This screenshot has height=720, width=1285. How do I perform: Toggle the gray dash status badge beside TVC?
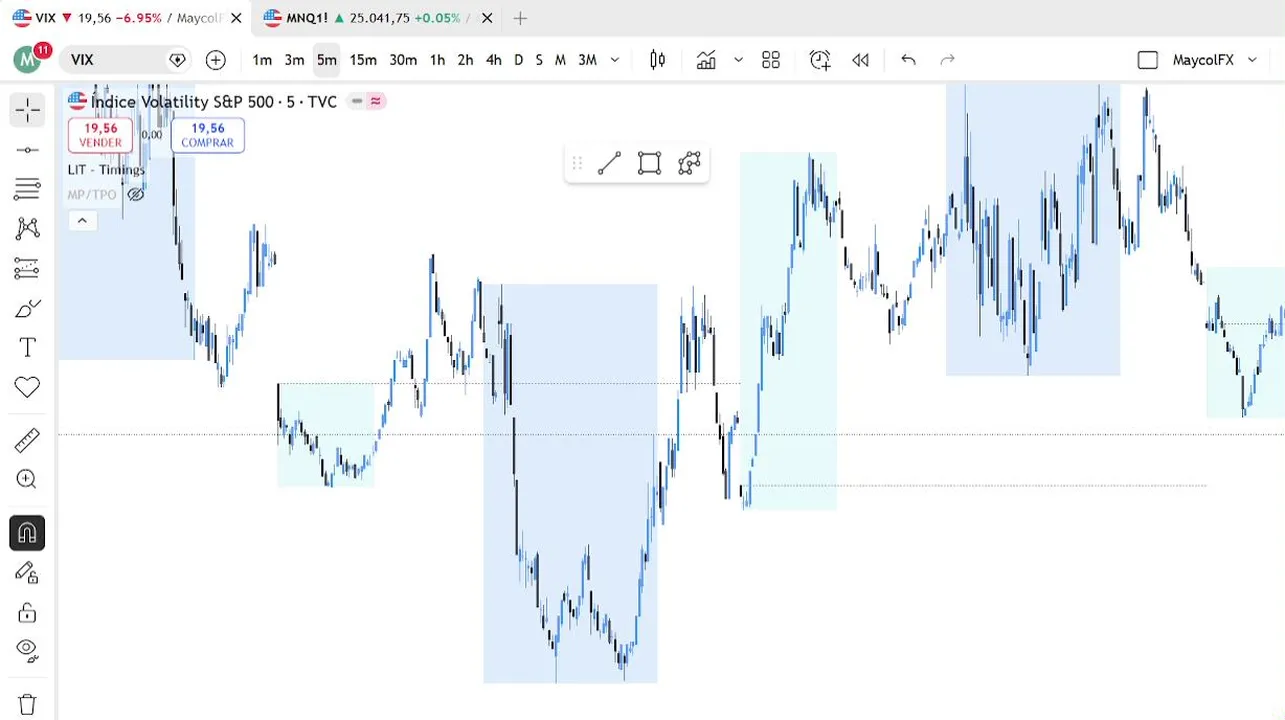pos(357,101)
